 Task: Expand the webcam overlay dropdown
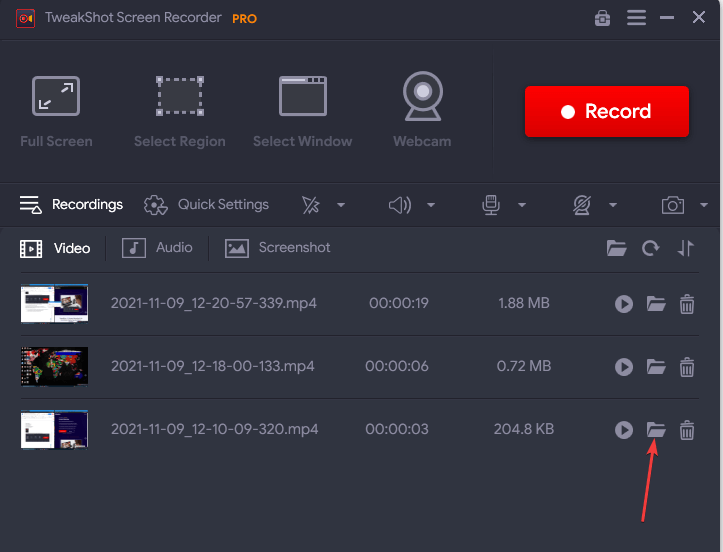(613, 205)
